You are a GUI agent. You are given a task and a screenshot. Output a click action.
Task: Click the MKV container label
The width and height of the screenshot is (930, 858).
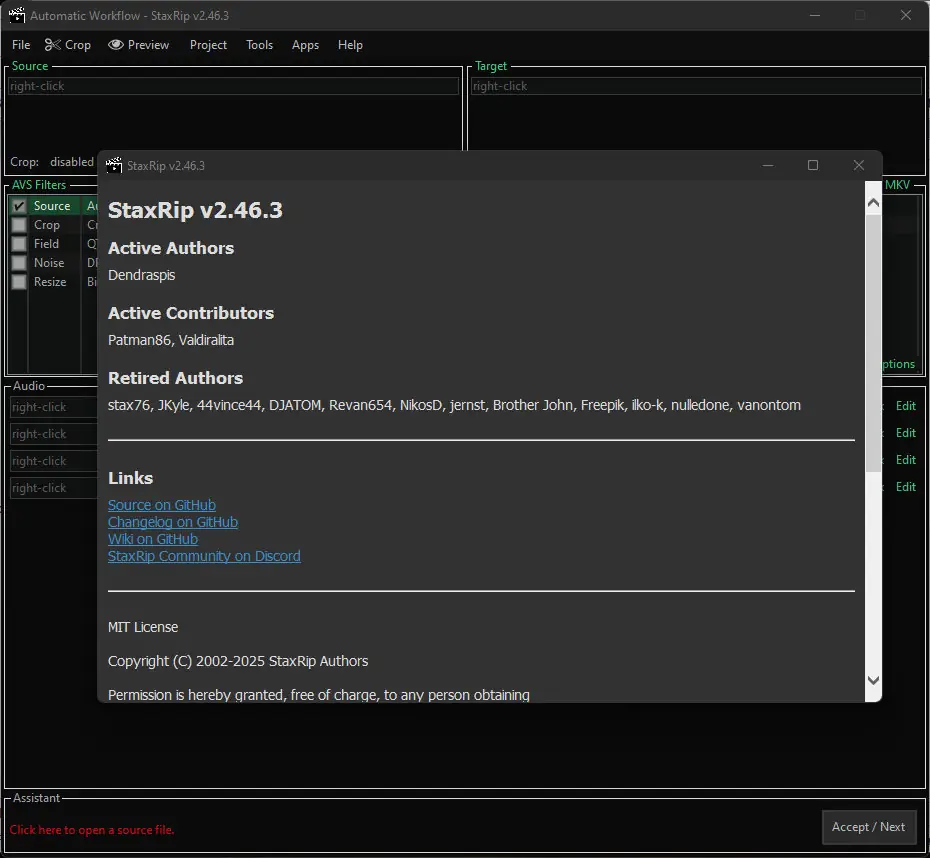pyautogui.click(x=897, y=185)
